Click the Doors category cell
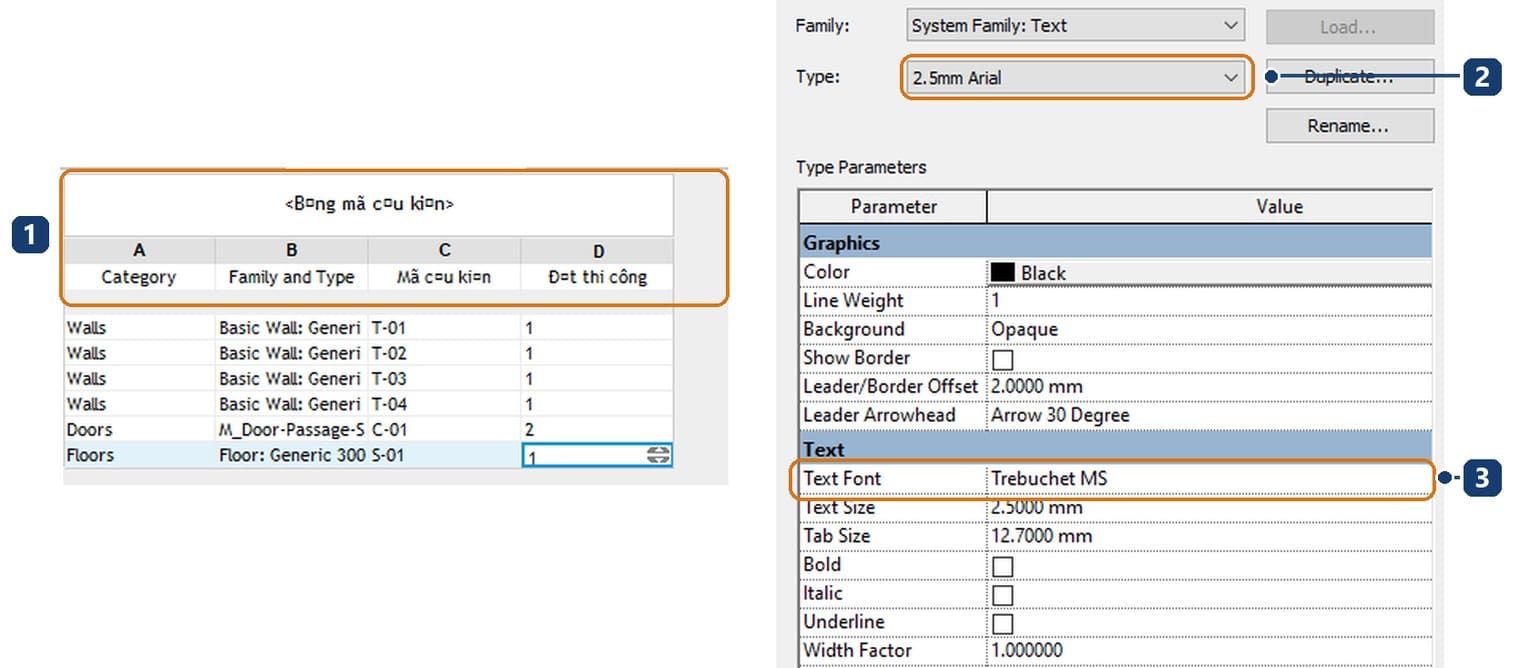 pos(138,430)
